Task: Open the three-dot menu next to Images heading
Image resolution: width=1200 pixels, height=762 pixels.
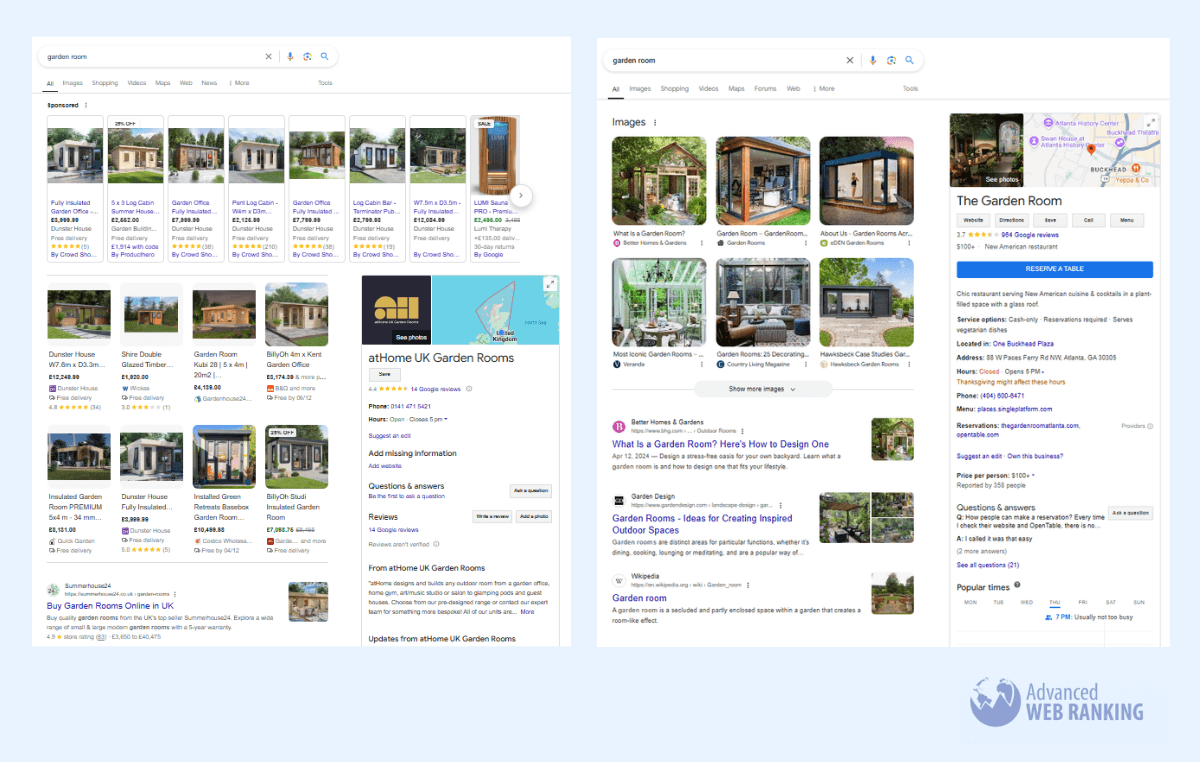Action: point(655,123)
